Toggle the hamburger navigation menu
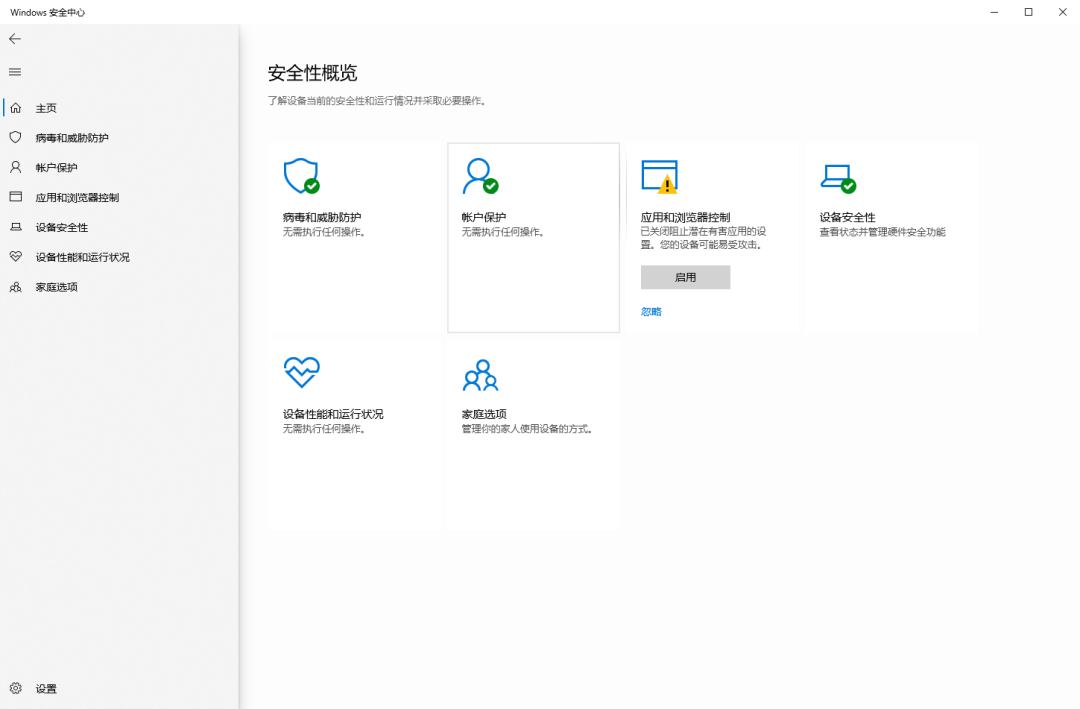The width and height of the screenshot is (1080, 709). (15, 72)
